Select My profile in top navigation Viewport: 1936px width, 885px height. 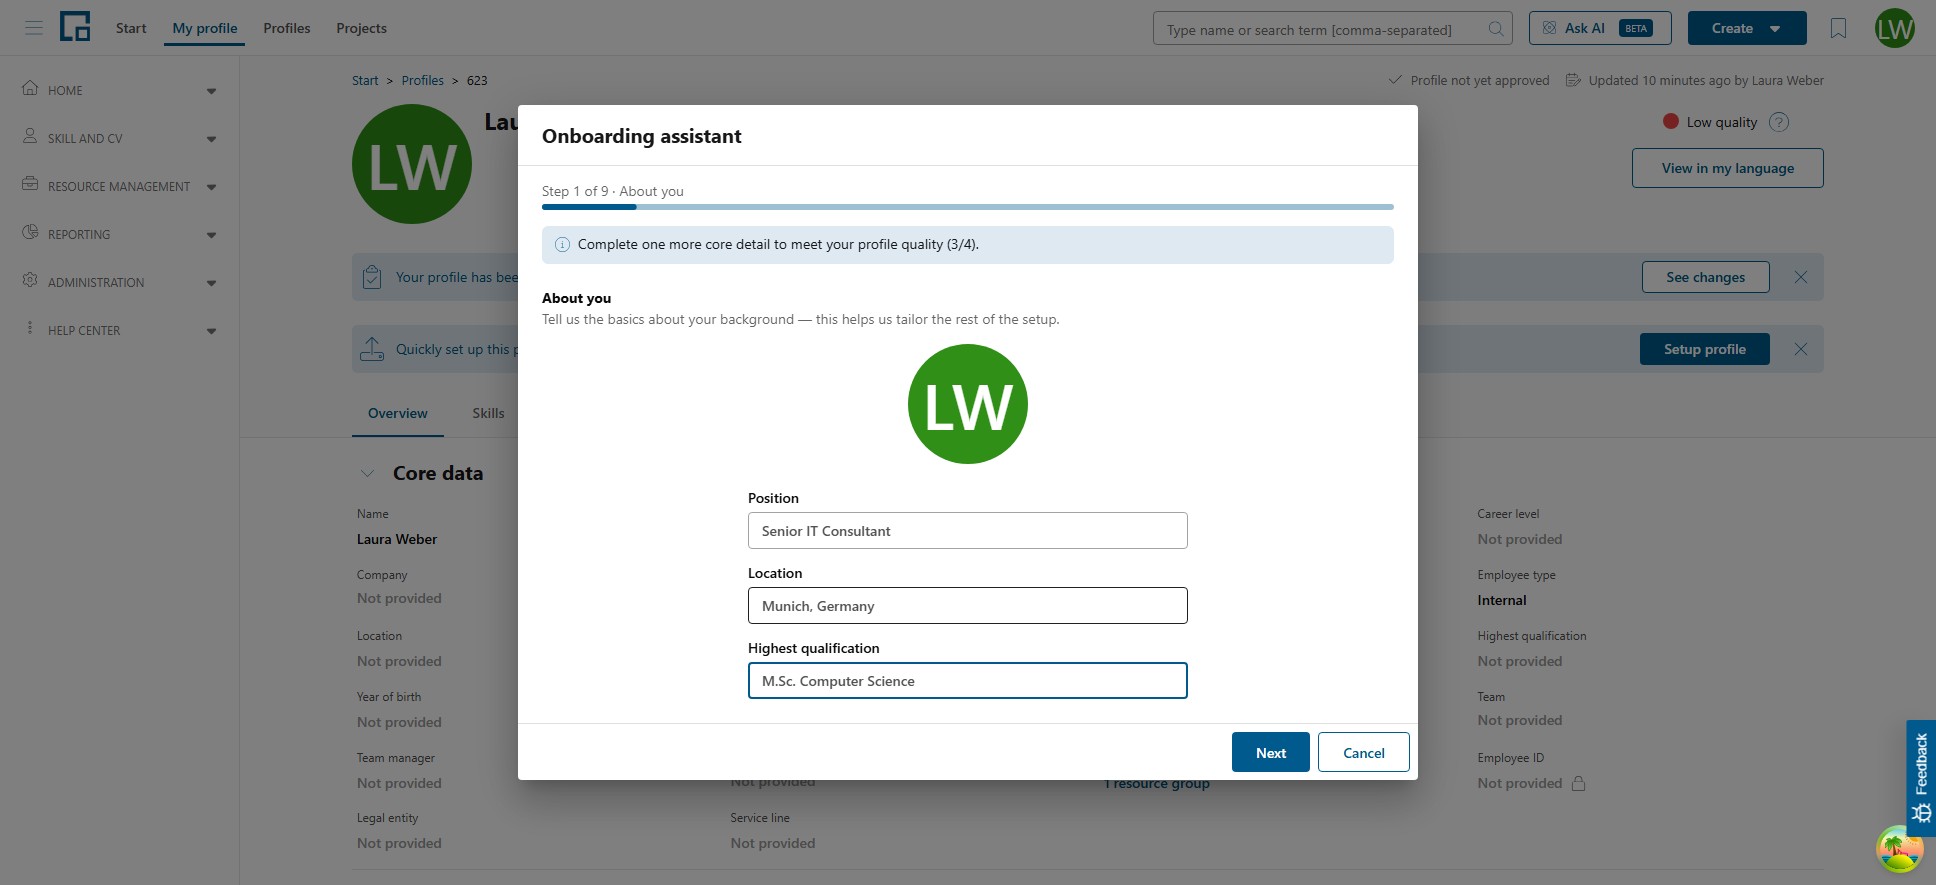[205, 28]
